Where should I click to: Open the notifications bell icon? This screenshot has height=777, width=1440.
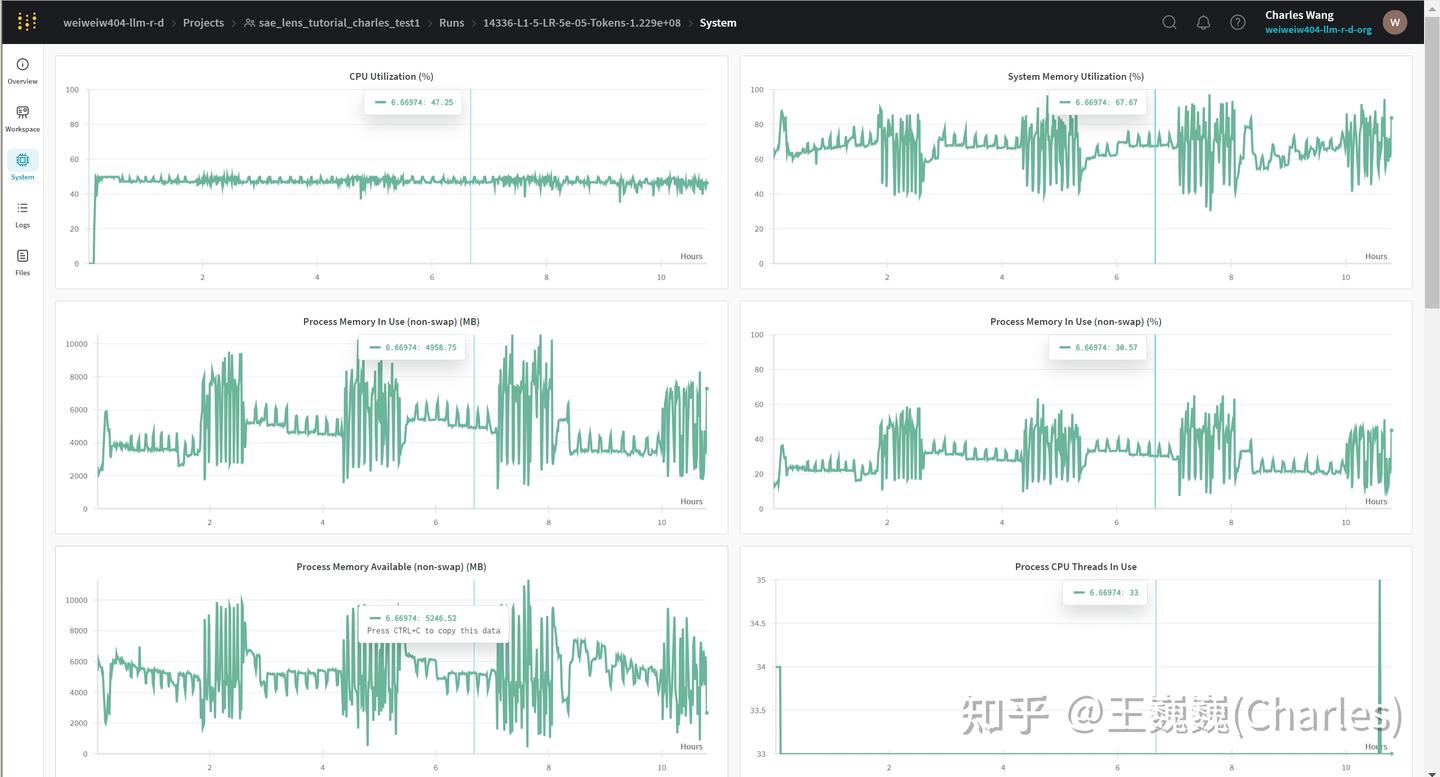(x=1203, y=22)
